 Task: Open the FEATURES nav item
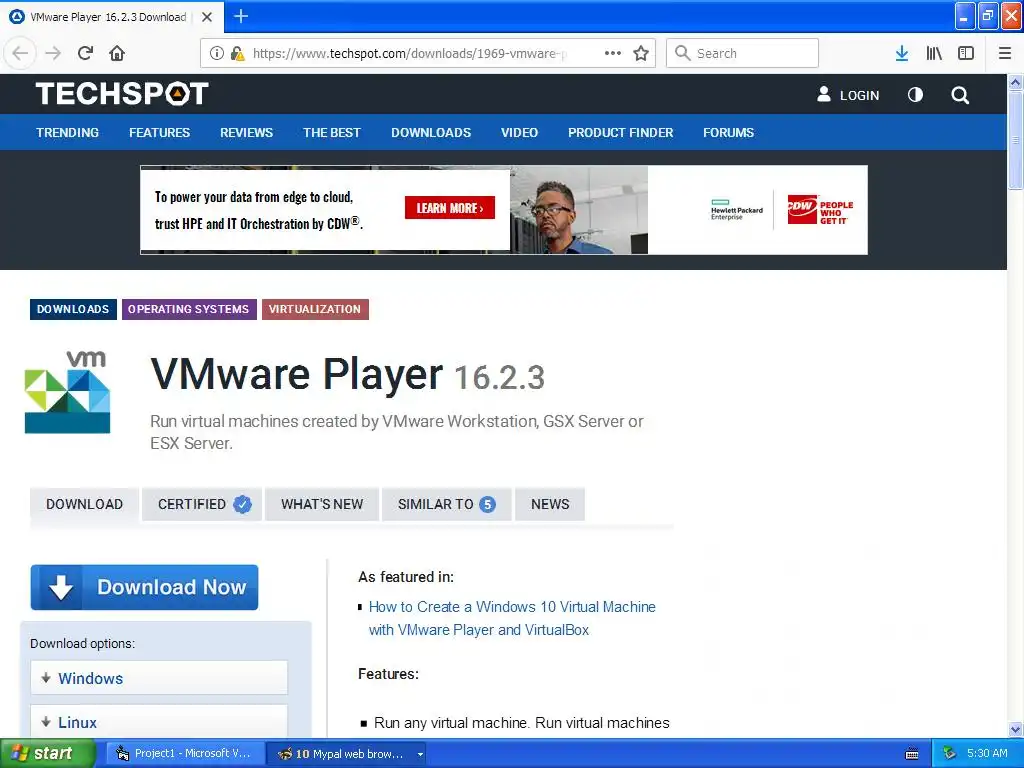pos(159,133)
